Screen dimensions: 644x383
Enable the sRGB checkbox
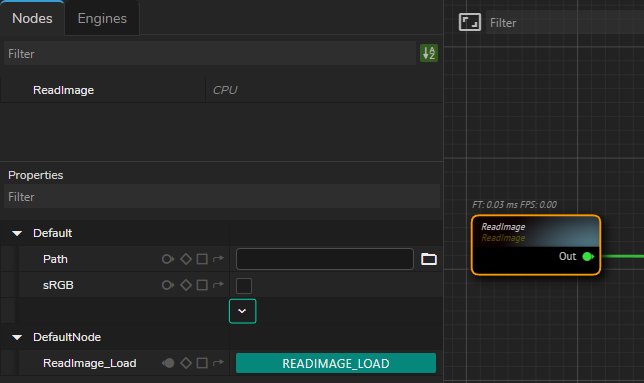244,285
